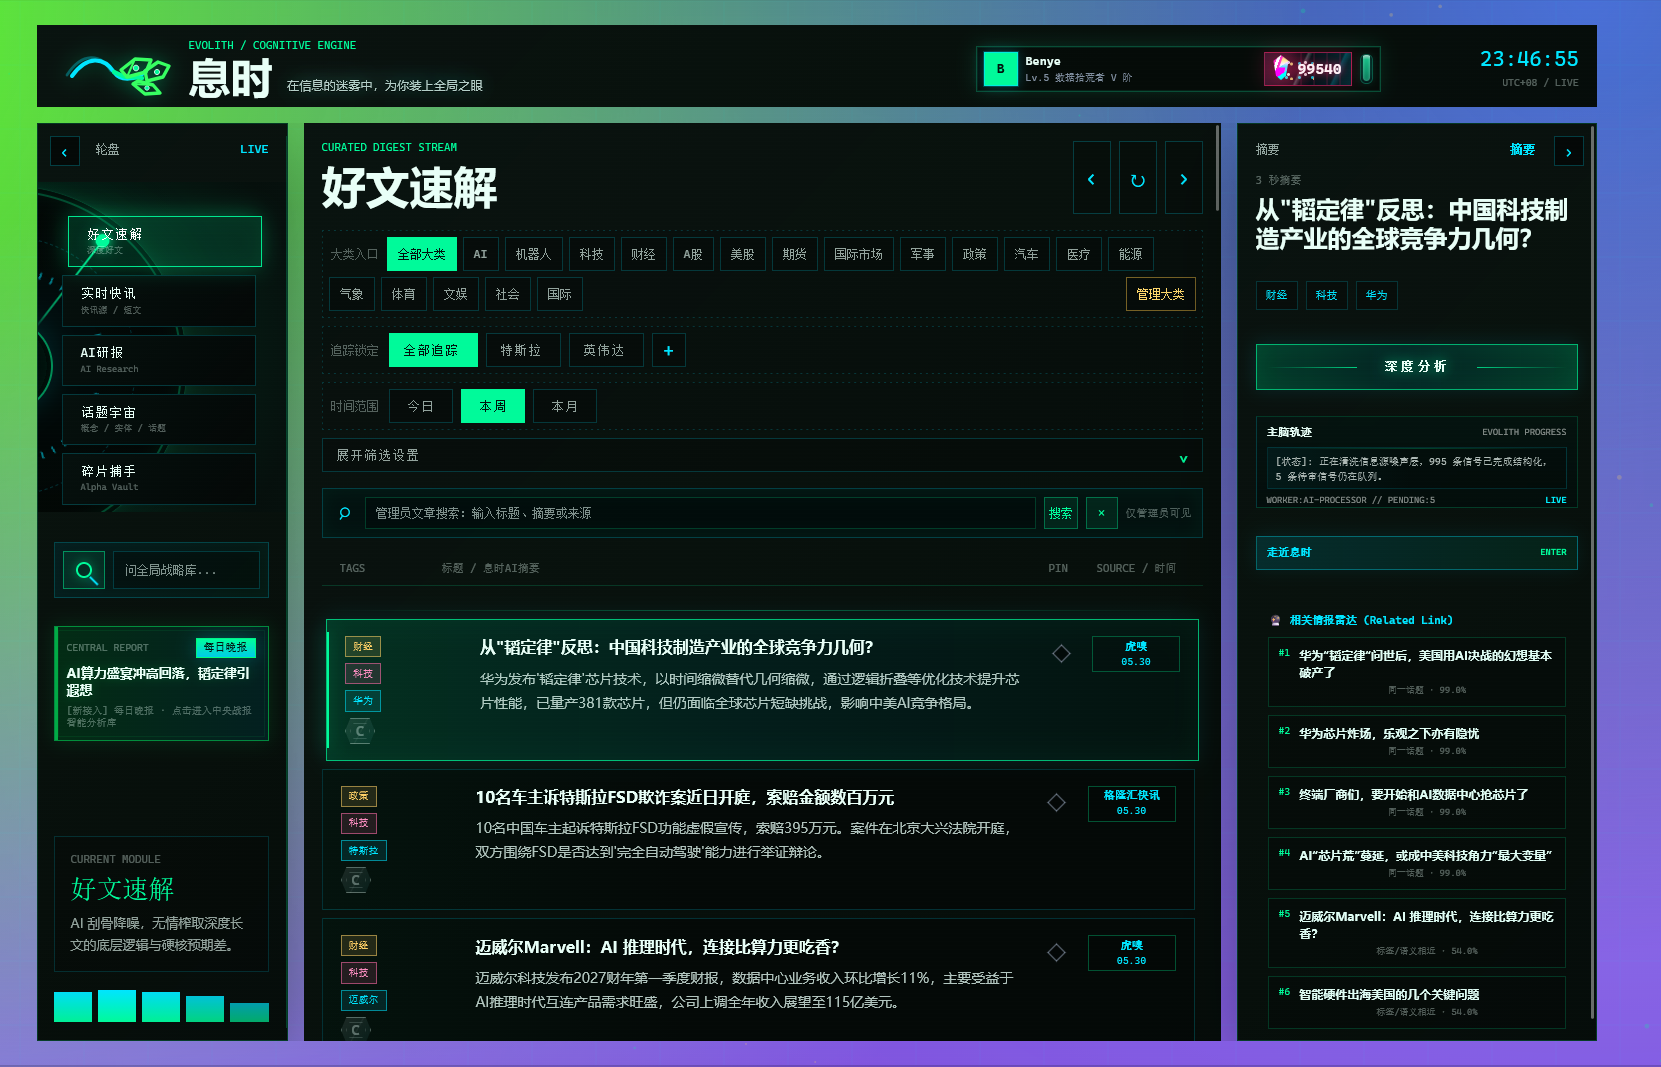
Task: Click the 华为 tag on 韬定律 article
Action: pyautogui.click(x=363, y=701)
